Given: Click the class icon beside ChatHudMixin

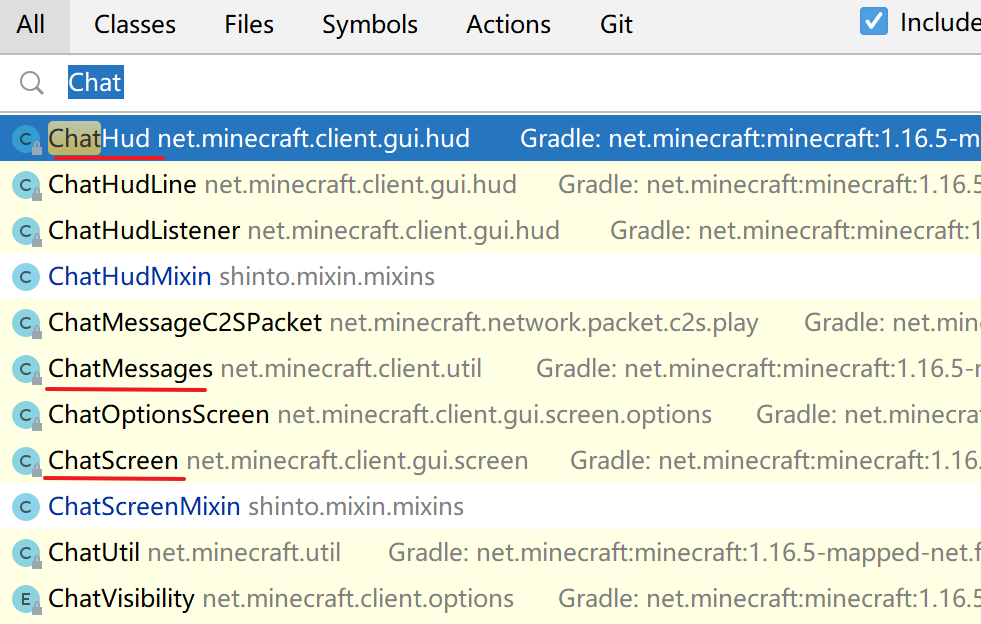Looking at the screenshot, I should coord(26,277).
